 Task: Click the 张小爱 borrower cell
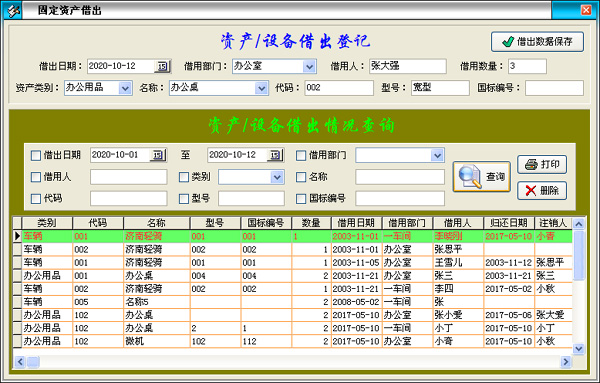coord(458,315)
